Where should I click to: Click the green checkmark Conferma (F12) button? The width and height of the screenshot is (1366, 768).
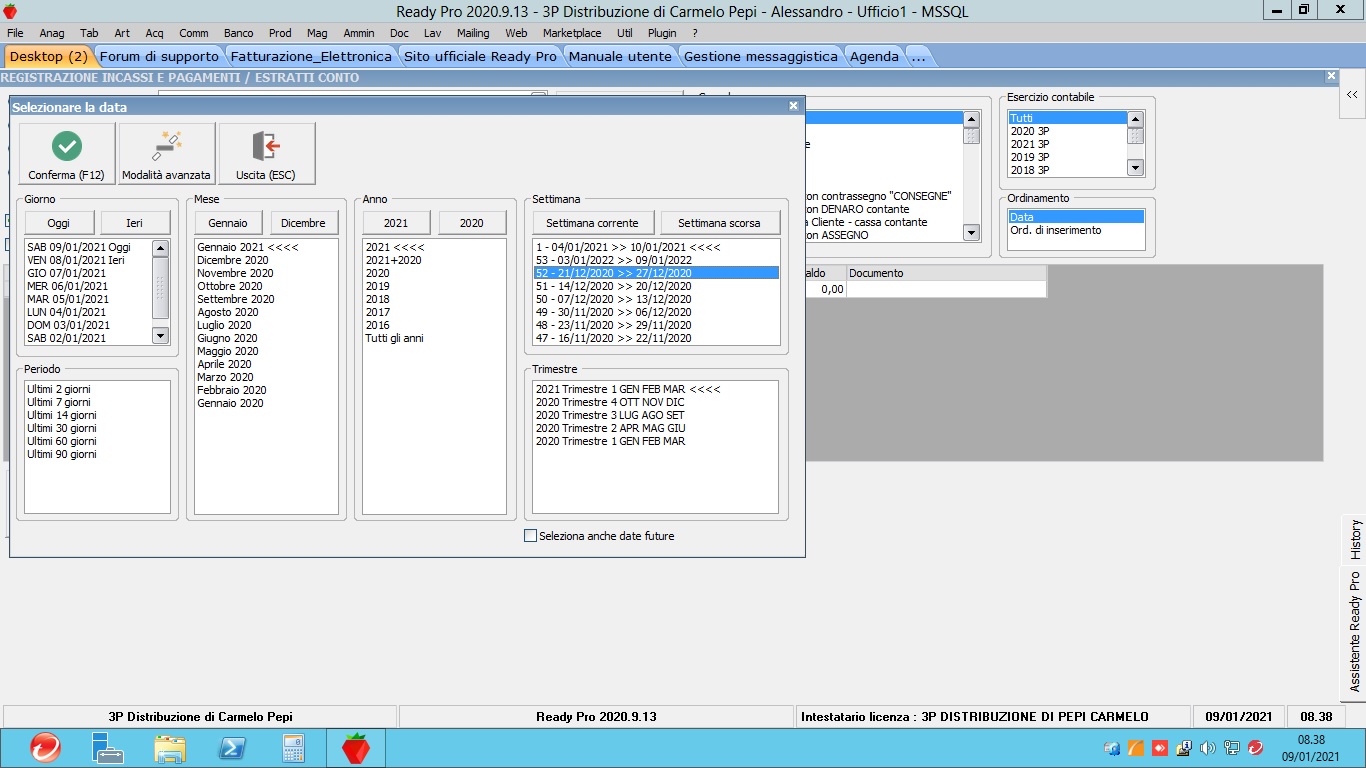[67, 154]
